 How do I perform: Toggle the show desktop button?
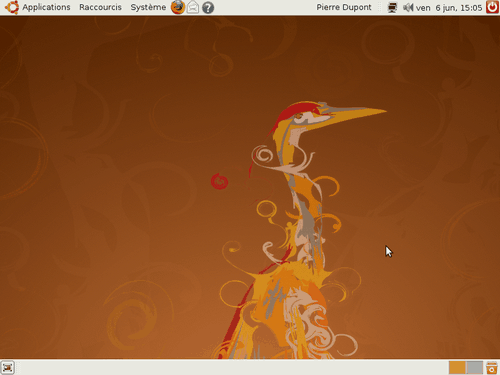(x=8, y=368)
